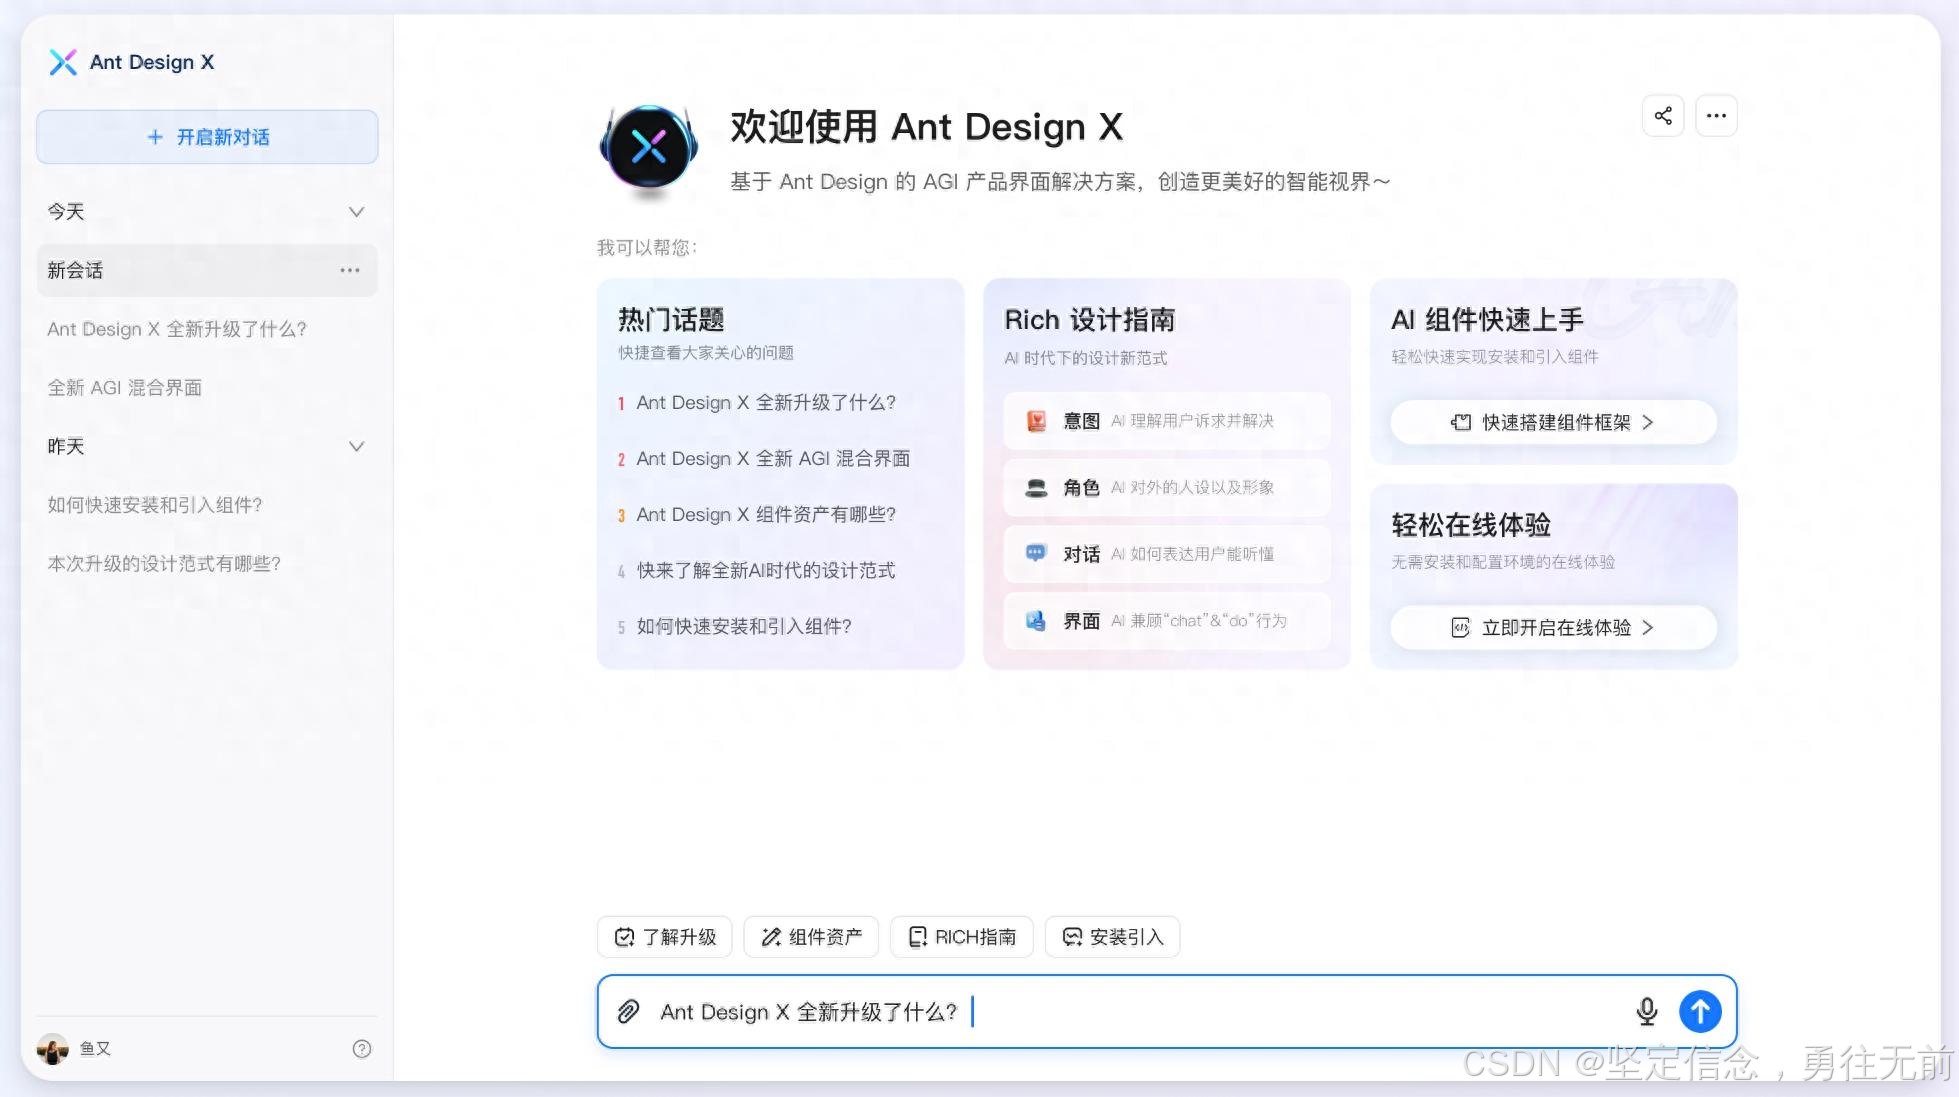Activate the microphone voice input icon

[x=1646, y=1011]
